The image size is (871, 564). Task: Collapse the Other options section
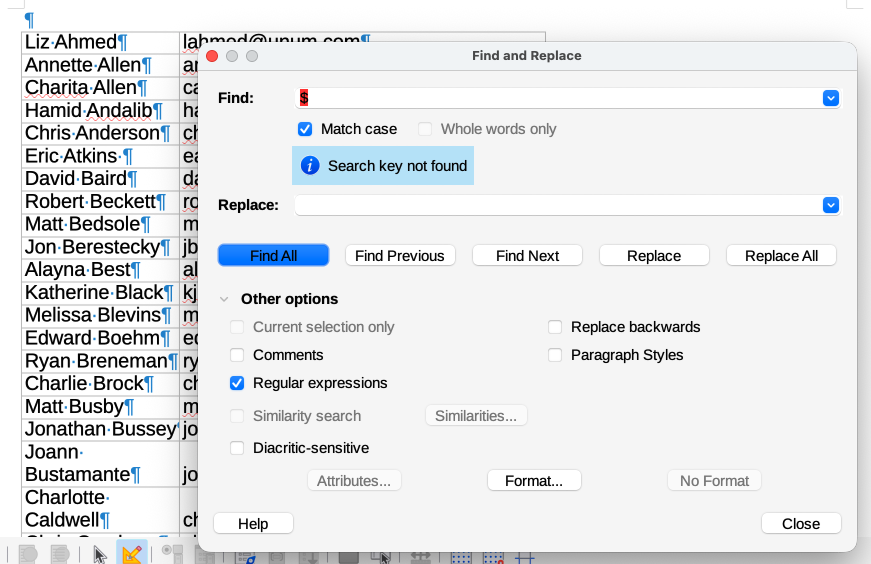[224, 299]
